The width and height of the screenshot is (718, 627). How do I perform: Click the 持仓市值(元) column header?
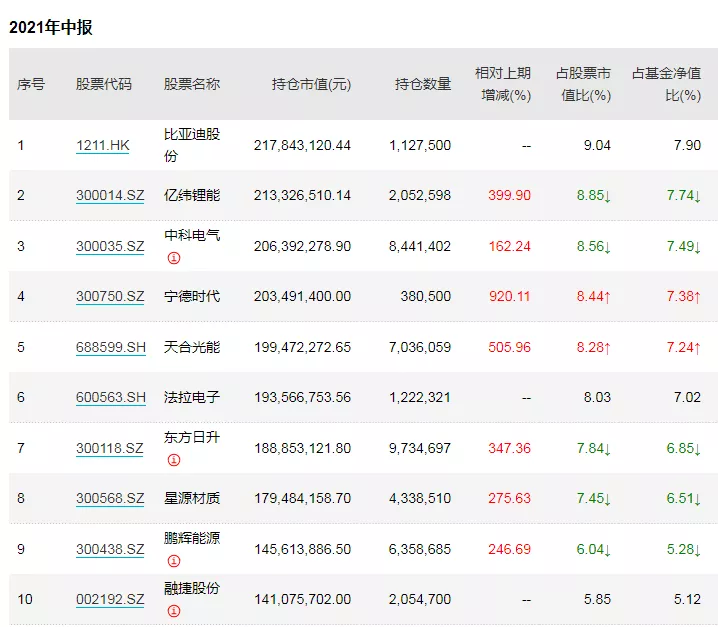coord(311,84)
